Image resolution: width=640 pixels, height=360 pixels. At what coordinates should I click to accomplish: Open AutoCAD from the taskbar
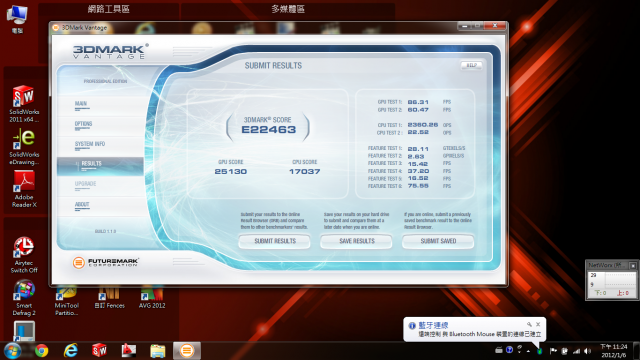pyautogui.click(x=128, y=351)
